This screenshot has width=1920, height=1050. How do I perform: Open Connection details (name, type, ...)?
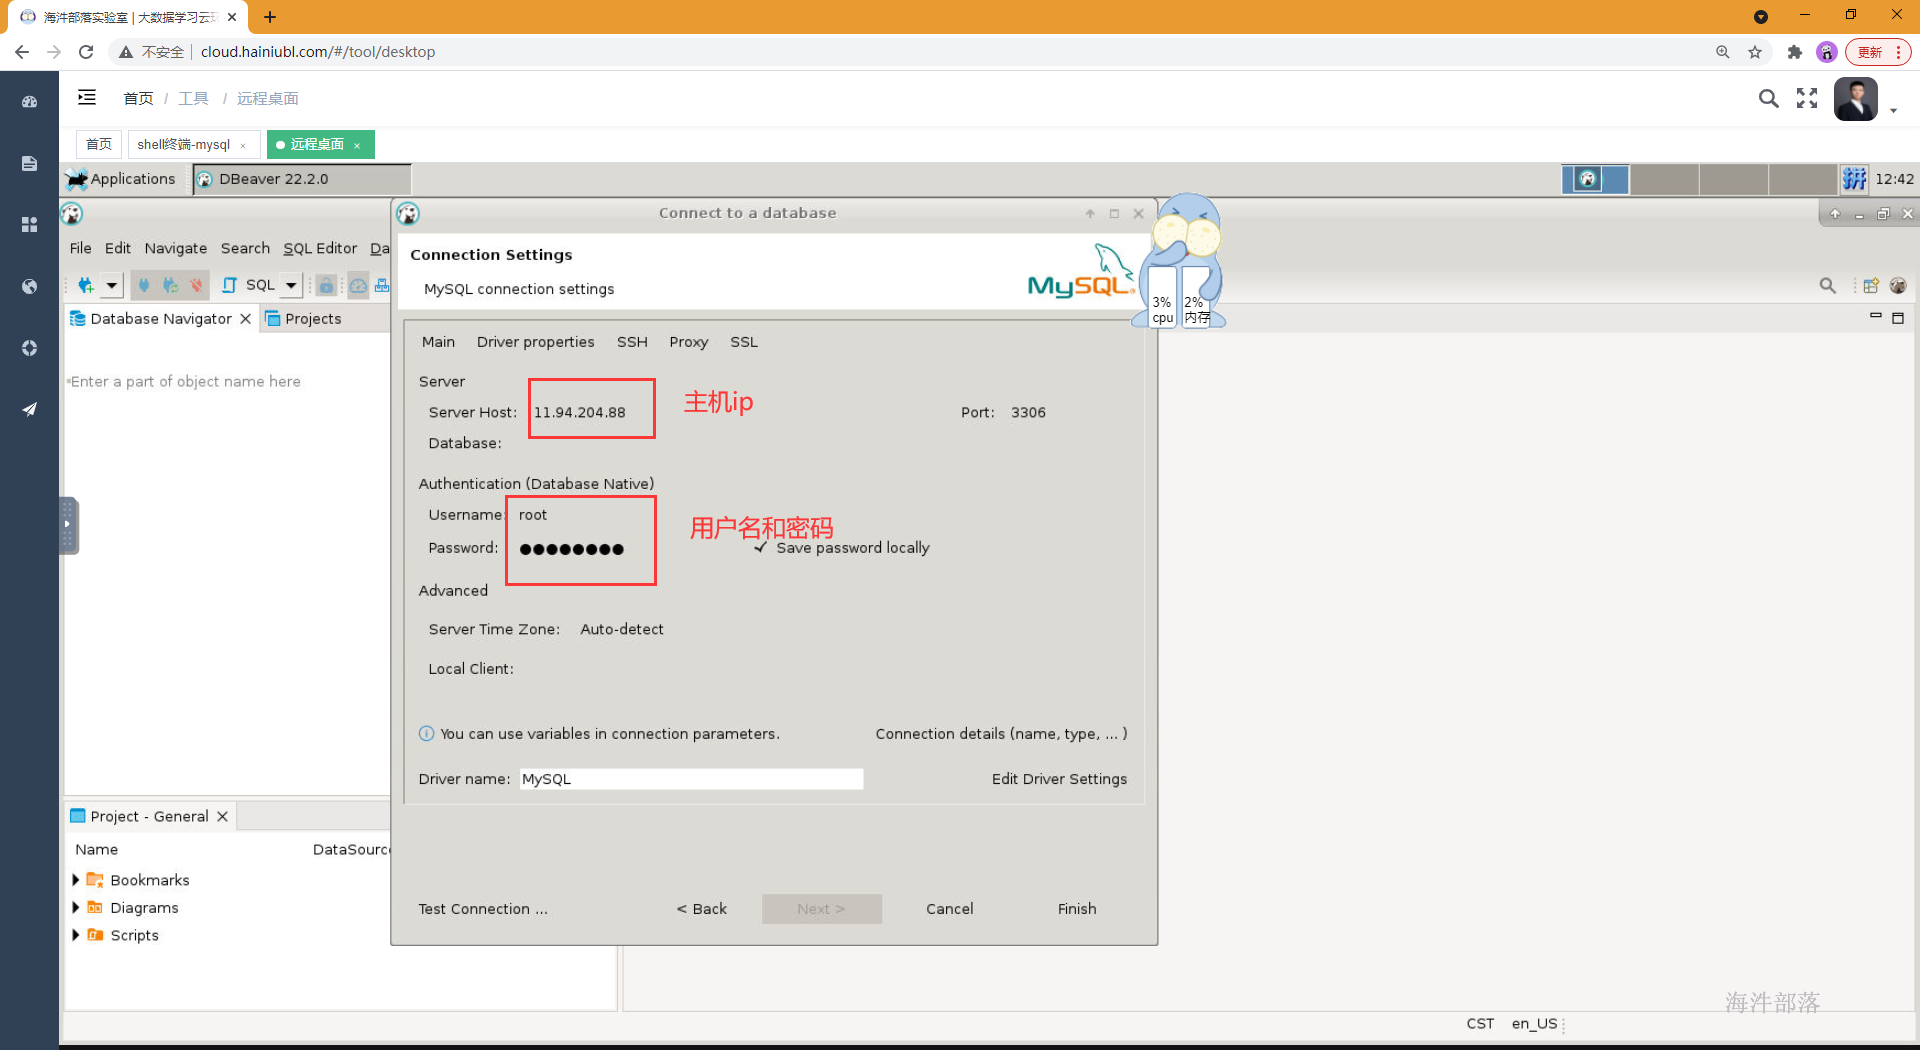pyautogui.click(x=1001, y=734)
